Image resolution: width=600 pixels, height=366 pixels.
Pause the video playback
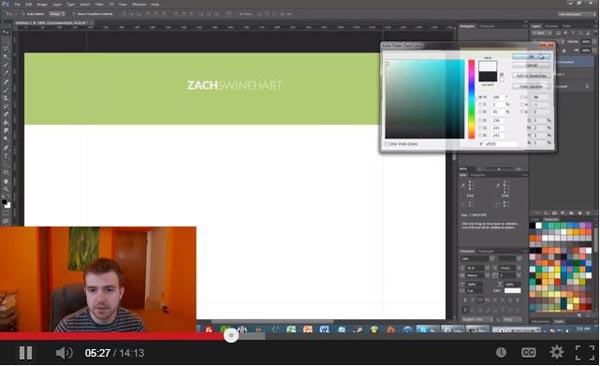(26, 353)
